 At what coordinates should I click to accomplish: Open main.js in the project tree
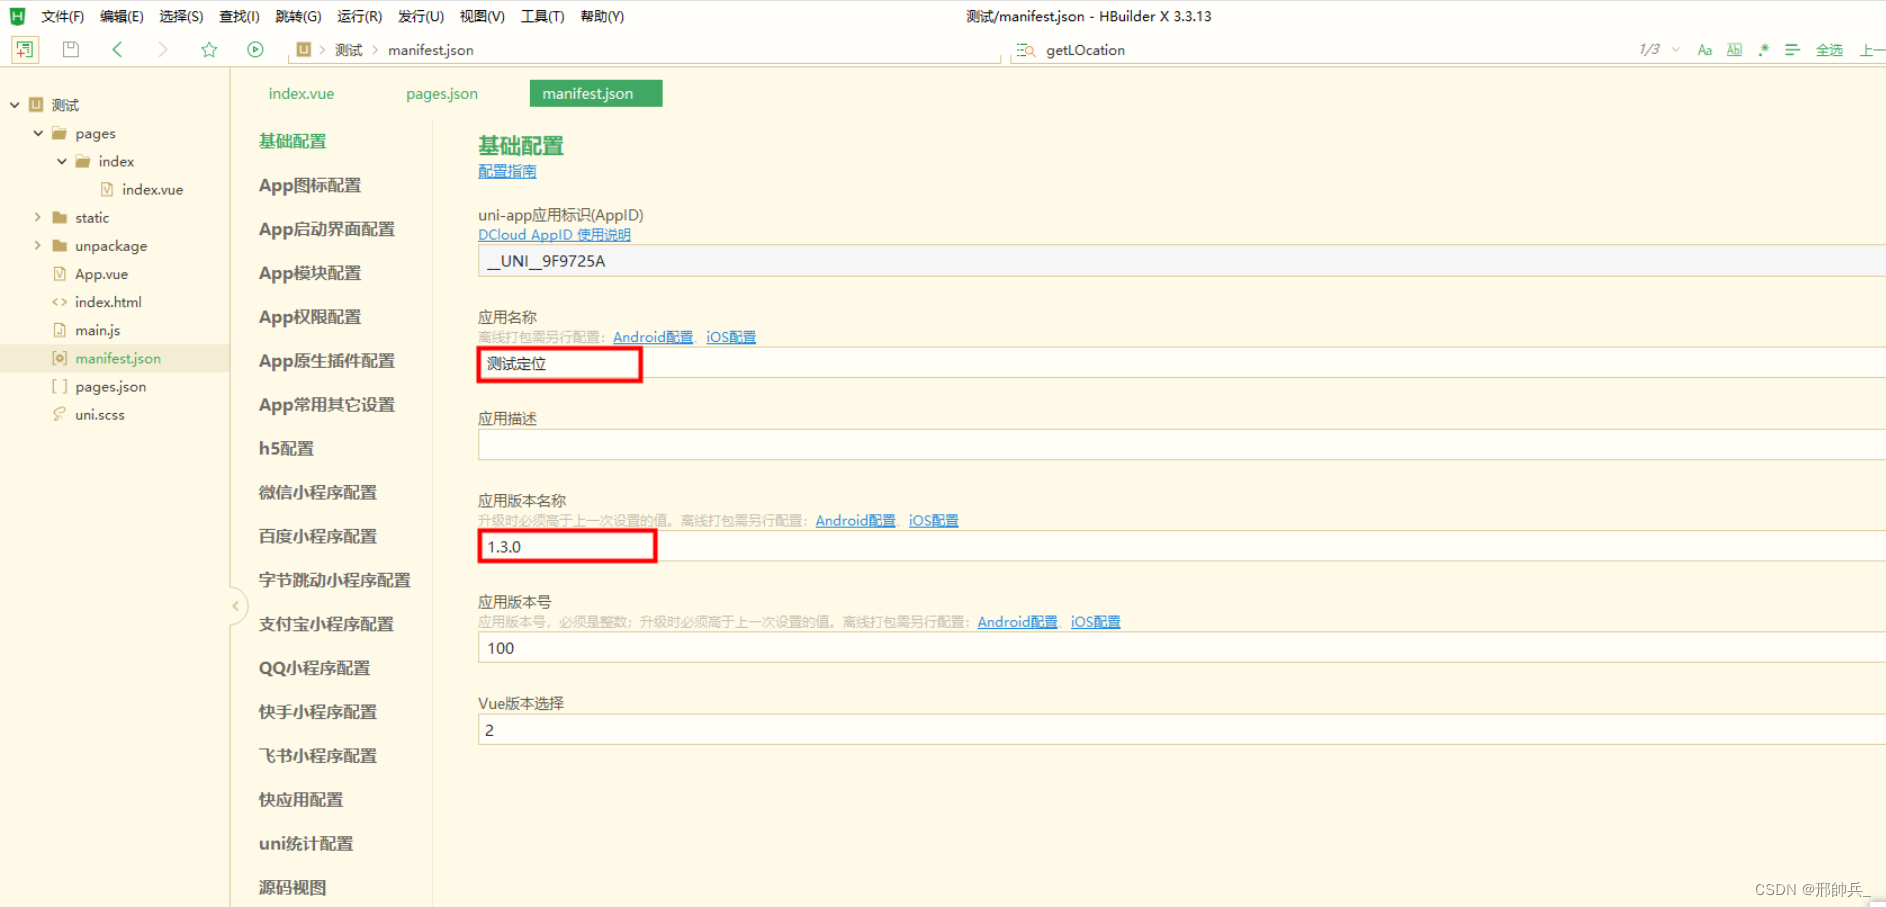[97, 330]
